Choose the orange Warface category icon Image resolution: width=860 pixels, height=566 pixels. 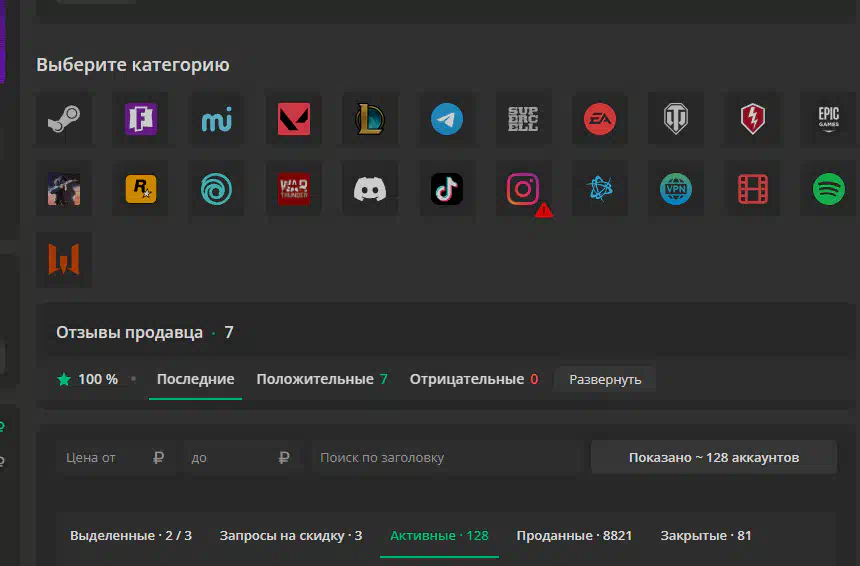64,259
